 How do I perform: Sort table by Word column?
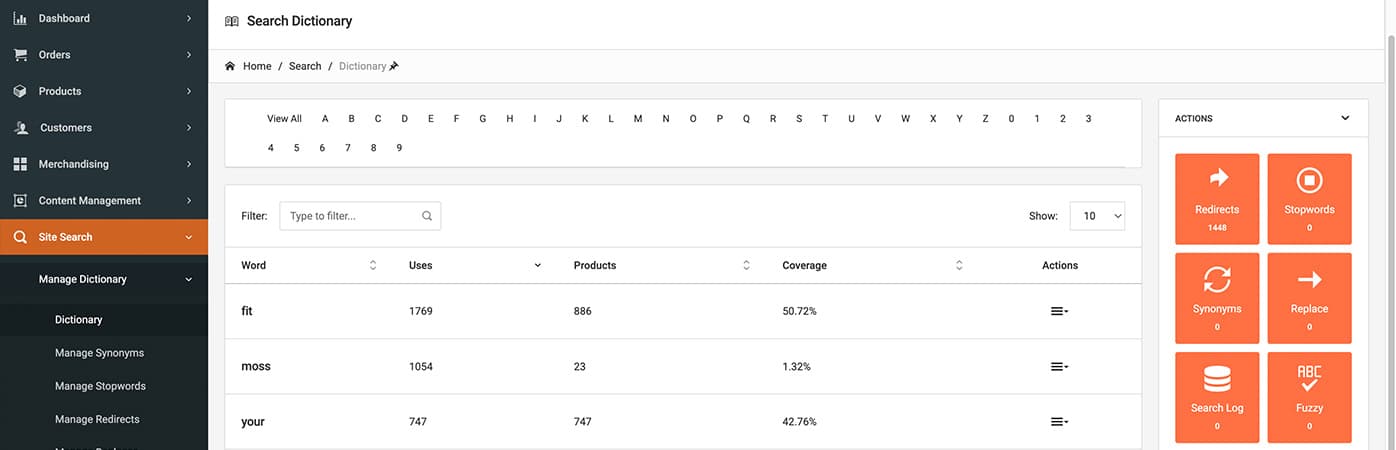coord(373,265)
